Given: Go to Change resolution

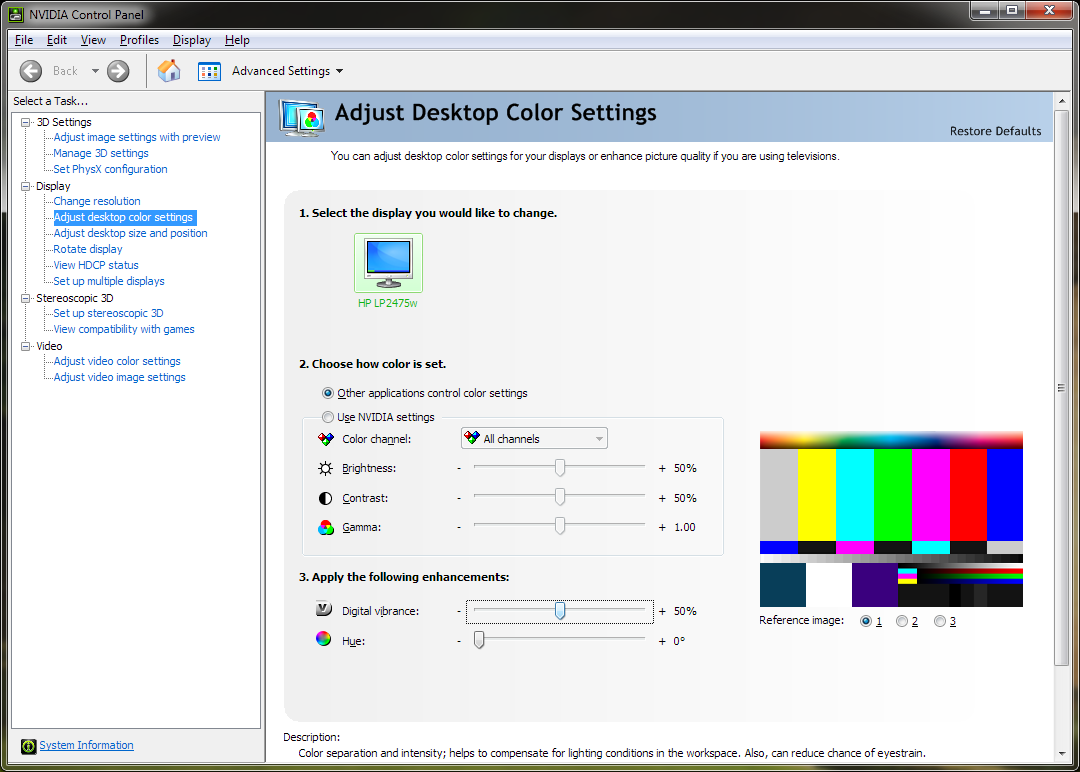Looking at the screenshot, I should tap(97, 201).
